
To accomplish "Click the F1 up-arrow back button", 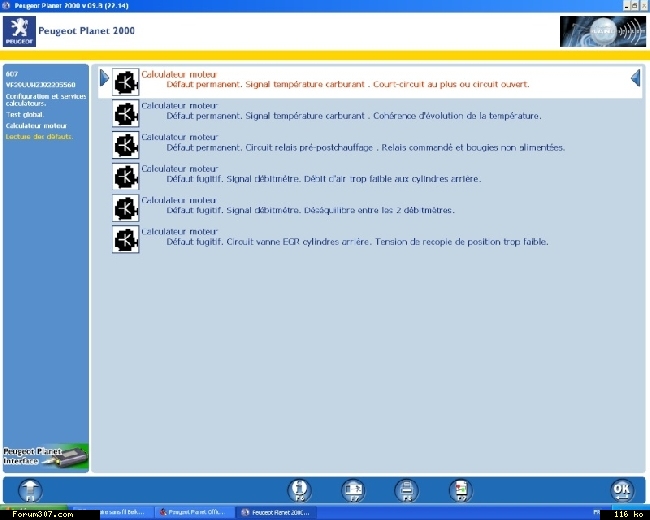I will point(30,491).
